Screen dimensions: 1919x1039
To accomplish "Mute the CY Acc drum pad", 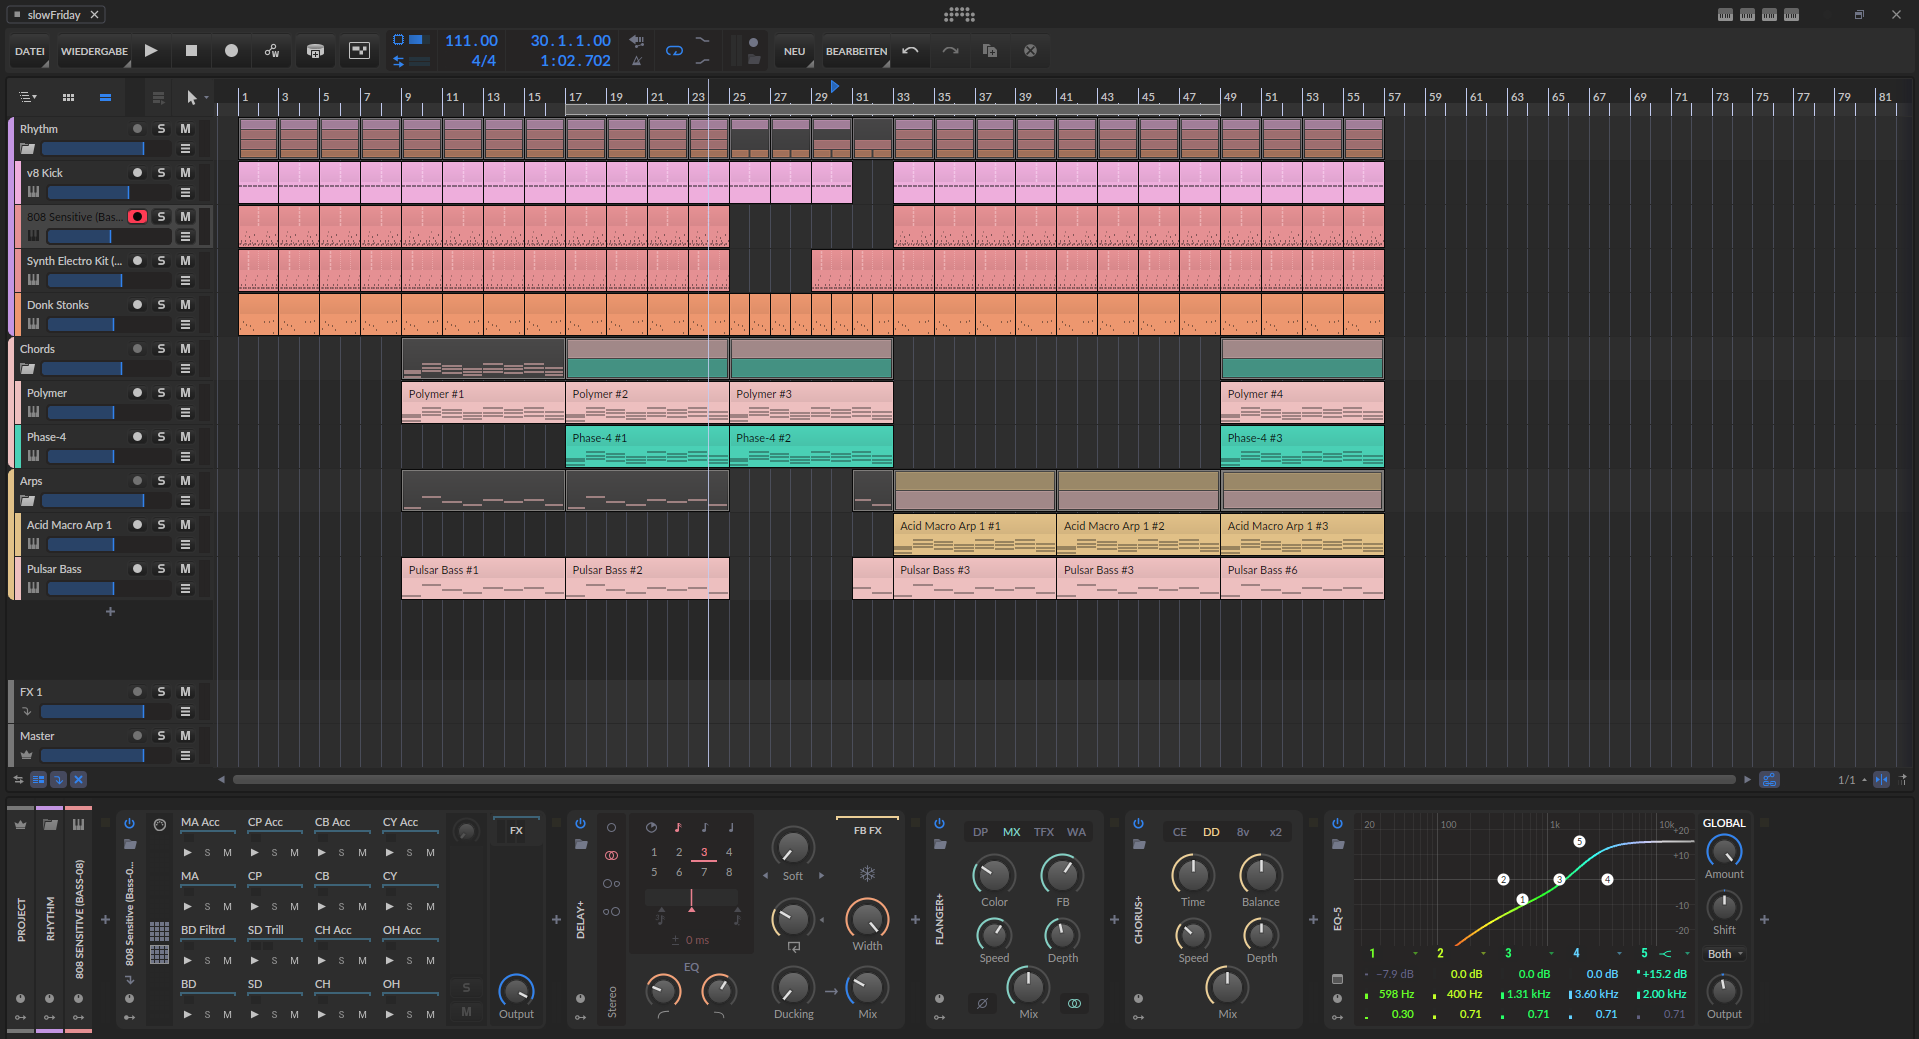I will pos(430,853).
